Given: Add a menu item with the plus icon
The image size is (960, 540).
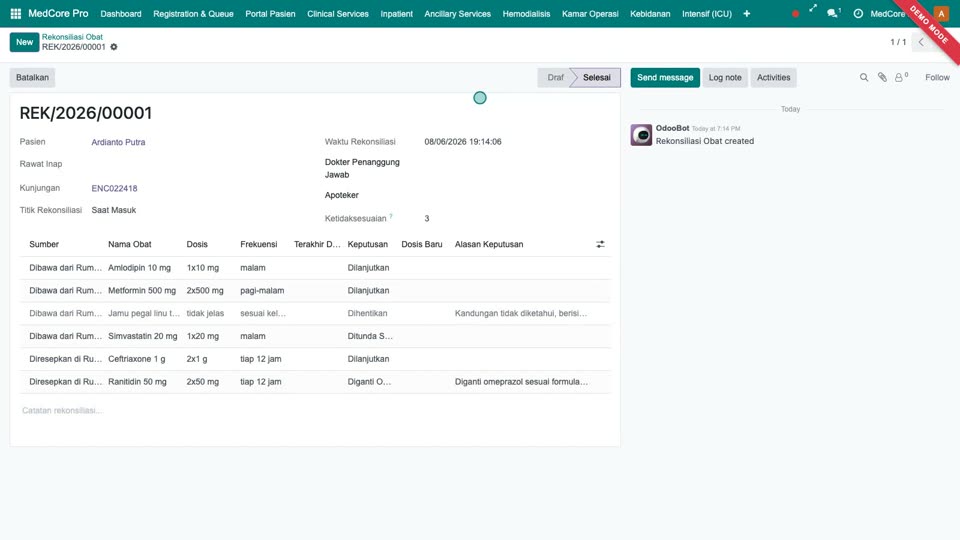Looking at the screenshot, I should [746, 13].
